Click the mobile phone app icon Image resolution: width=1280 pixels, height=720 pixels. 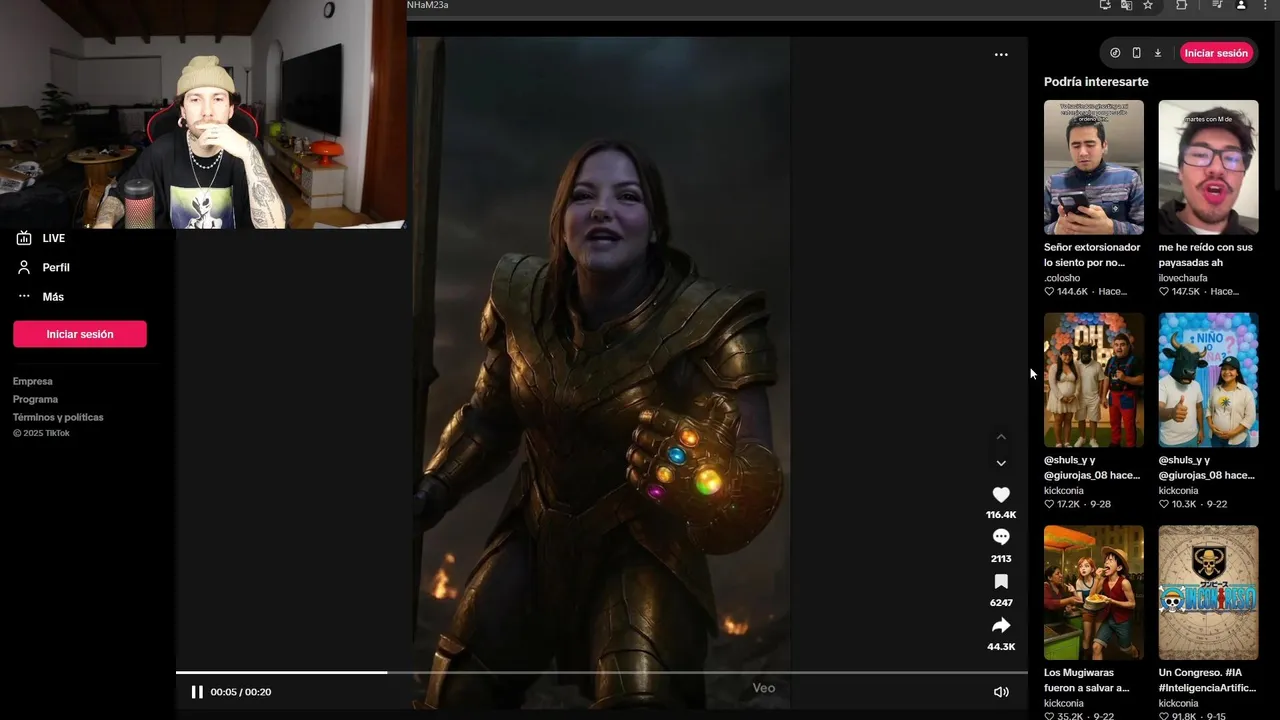click(1136, 53)
